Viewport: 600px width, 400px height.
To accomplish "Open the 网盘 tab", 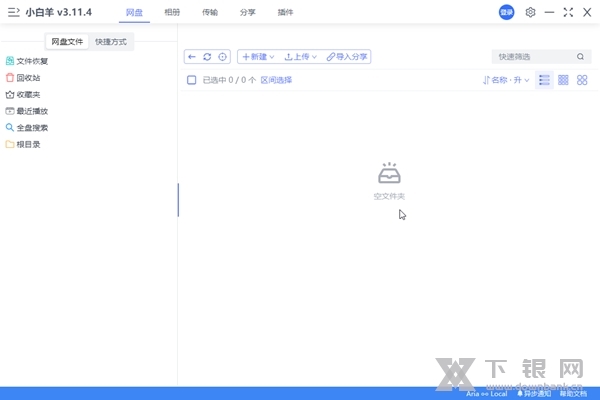I will pyautogui.click(x=134, y=12).
